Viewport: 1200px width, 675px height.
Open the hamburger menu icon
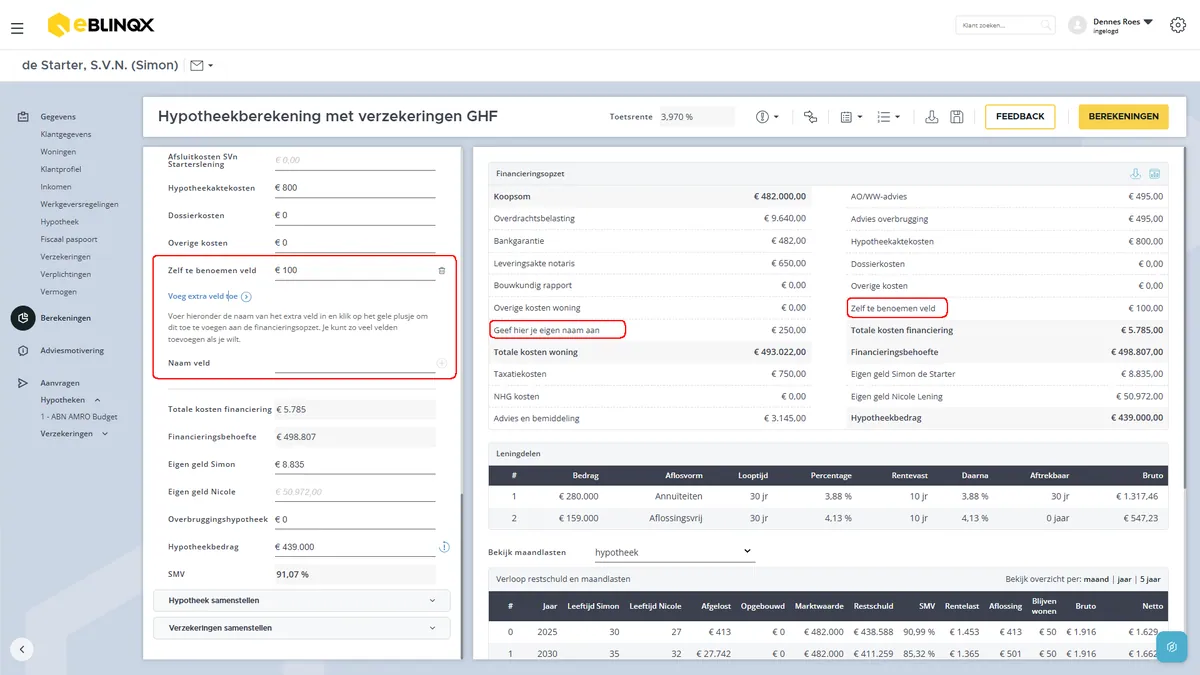[17, 28]
